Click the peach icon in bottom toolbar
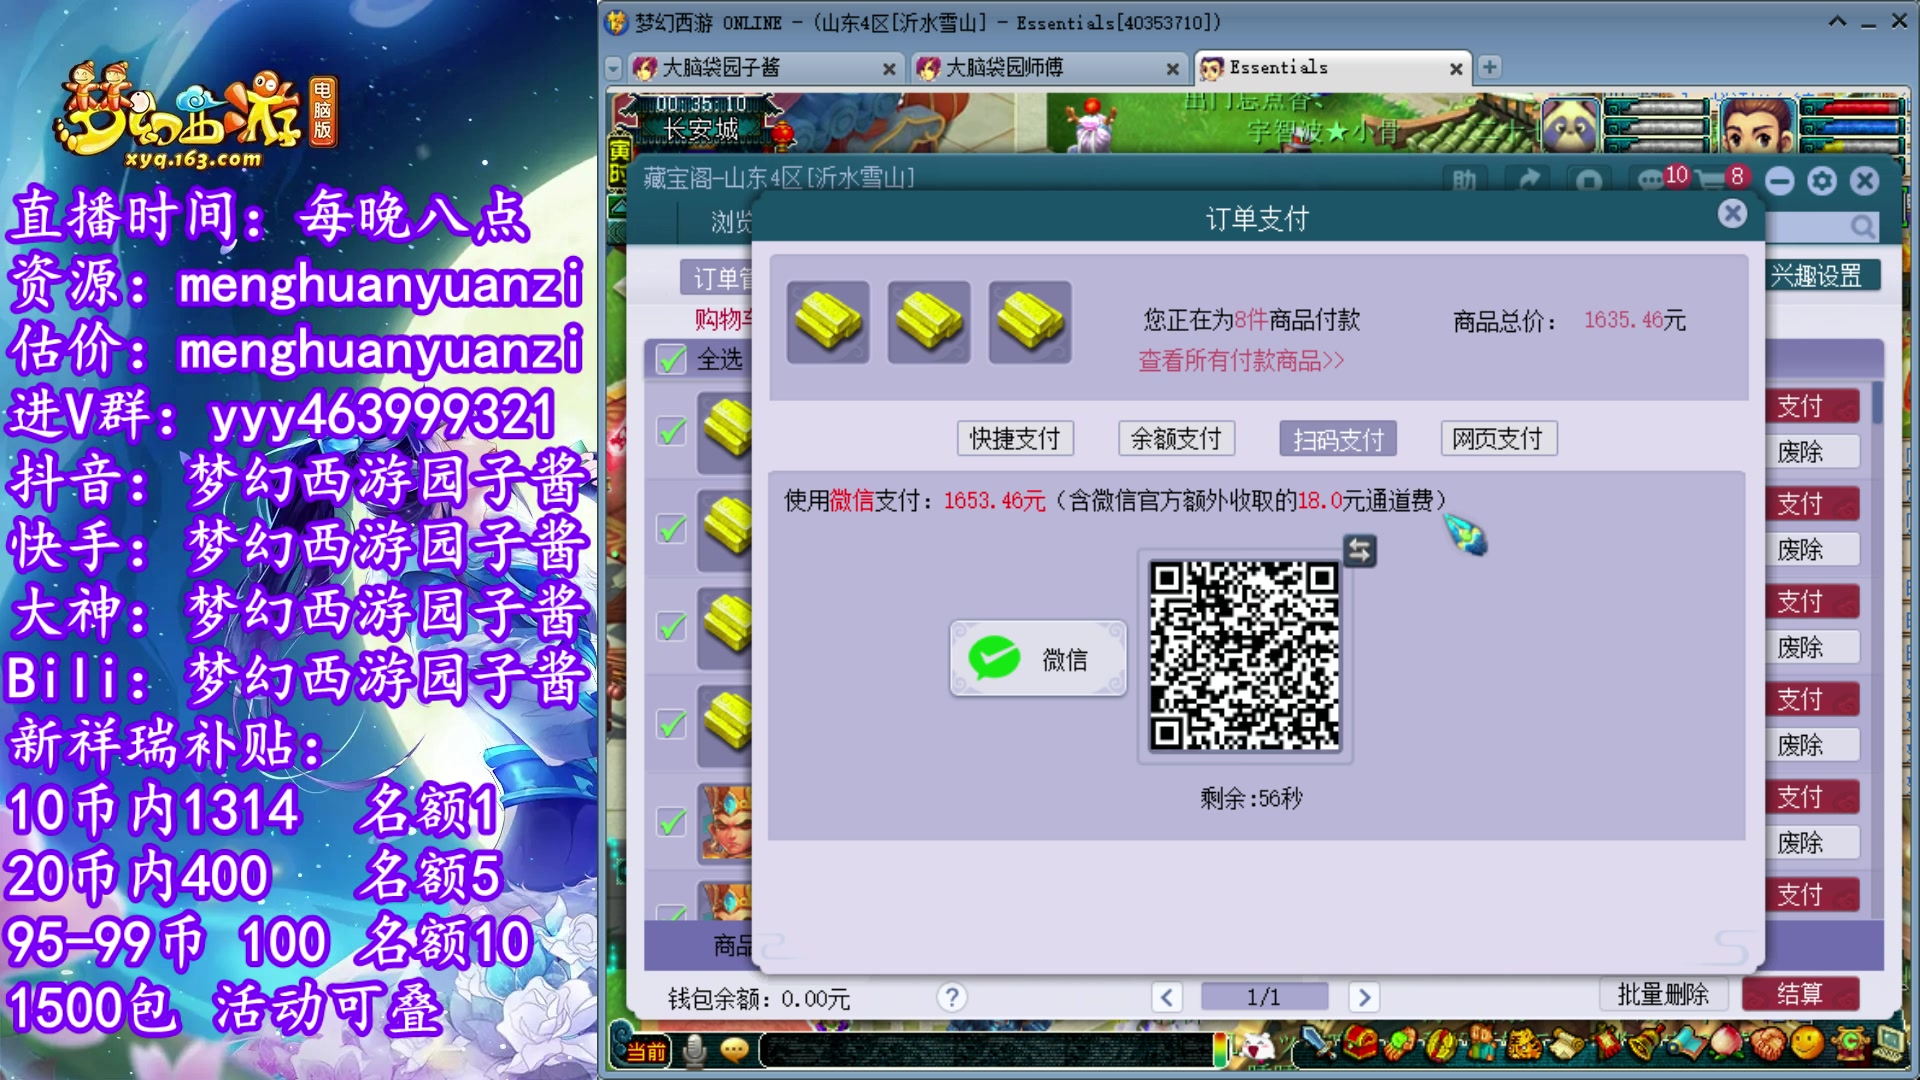1920x1080 pixels. 1728,1044
